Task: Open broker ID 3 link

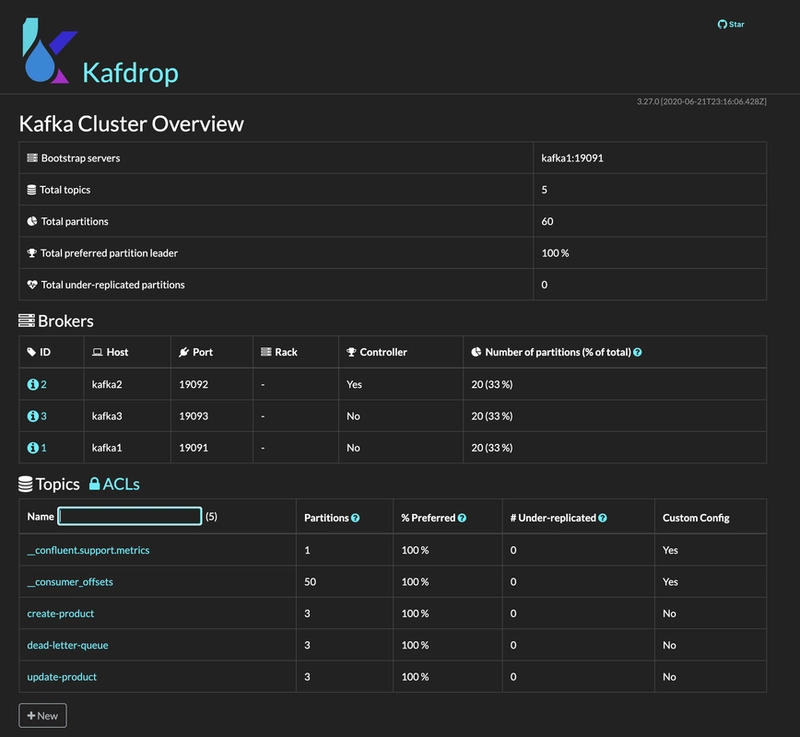Action: click(43, 416)
